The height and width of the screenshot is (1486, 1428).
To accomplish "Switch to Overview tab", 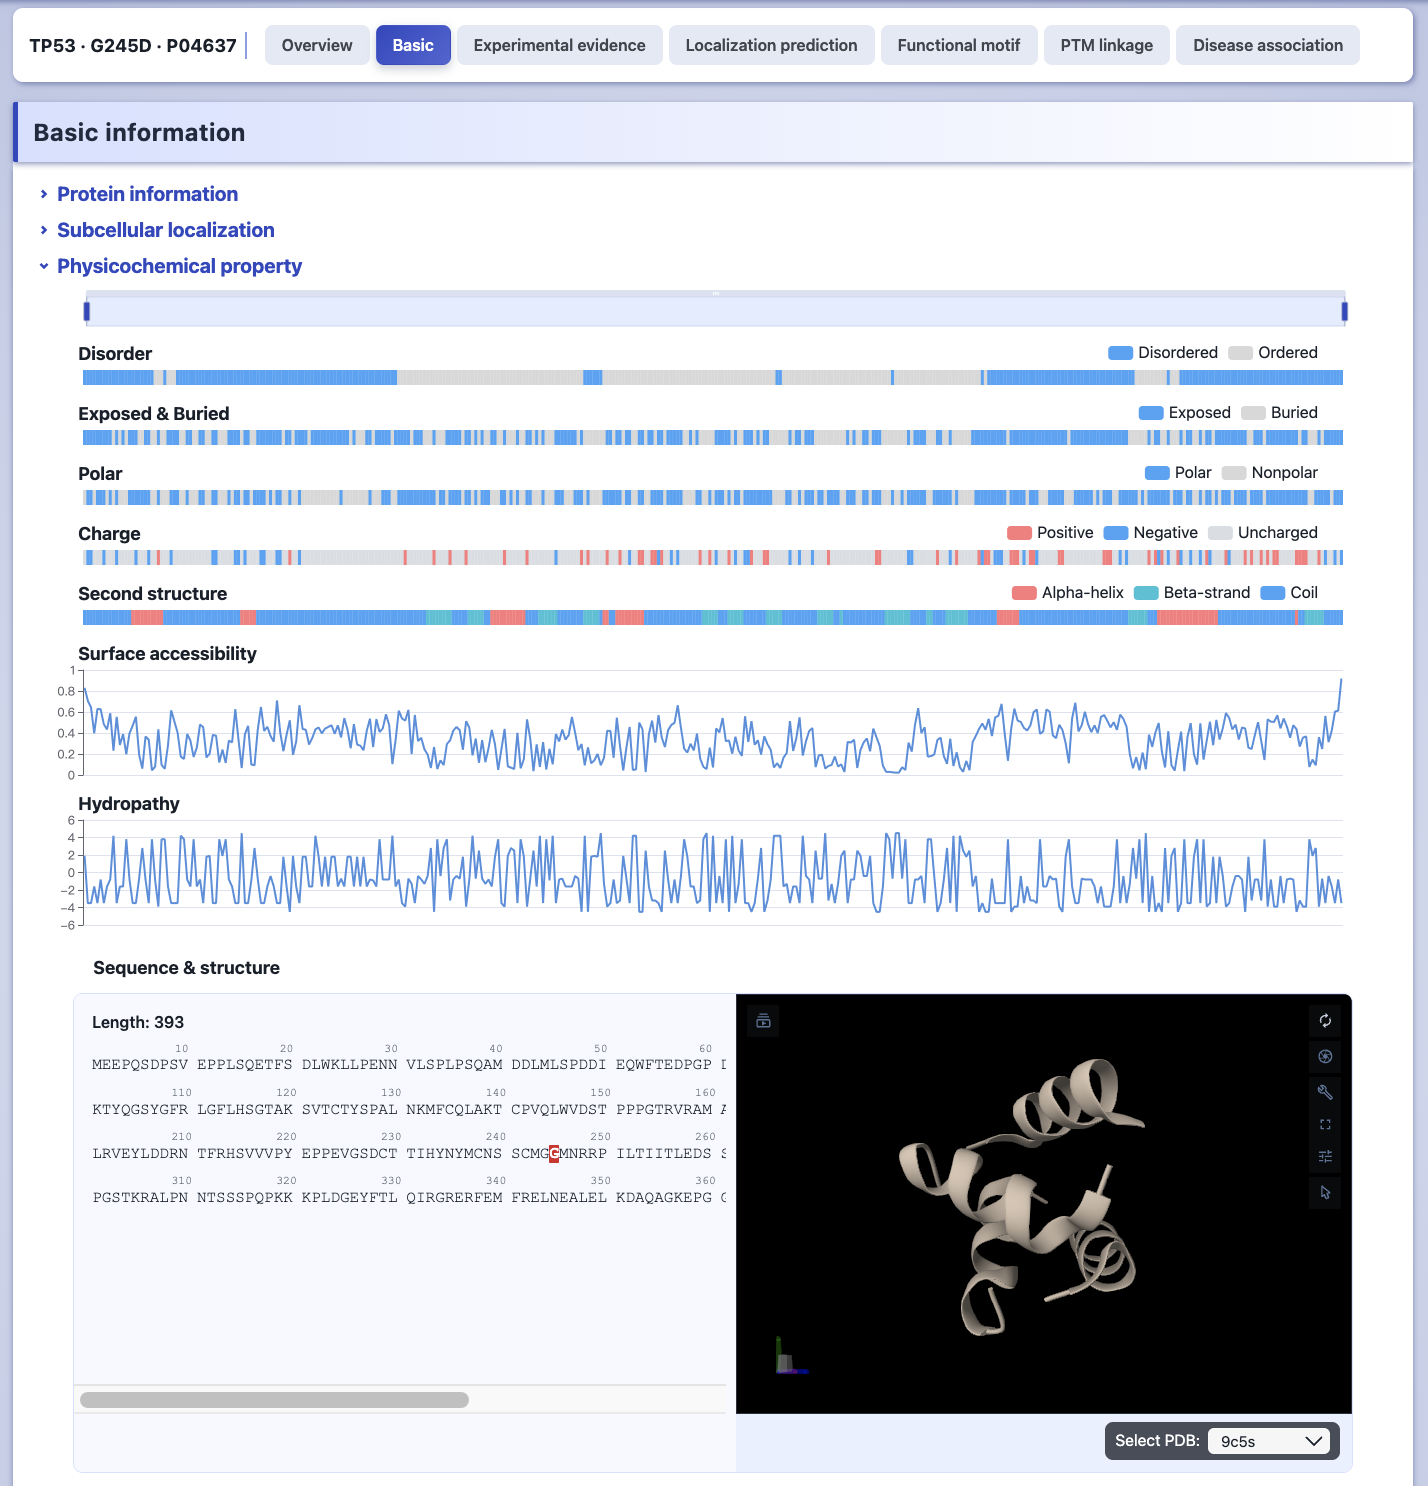I will [x=317, y=45].
